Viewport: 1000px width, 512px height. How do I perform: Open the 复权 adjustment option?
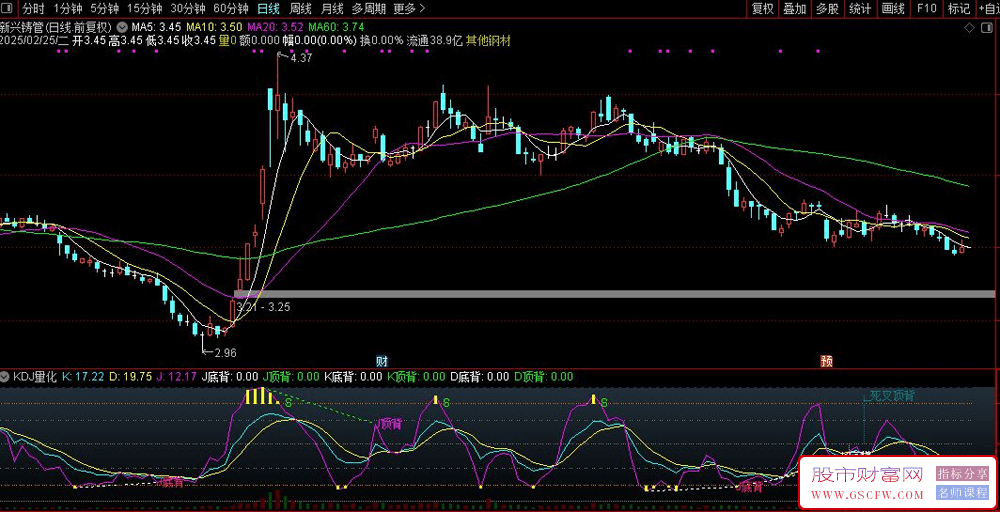(763, 9)
